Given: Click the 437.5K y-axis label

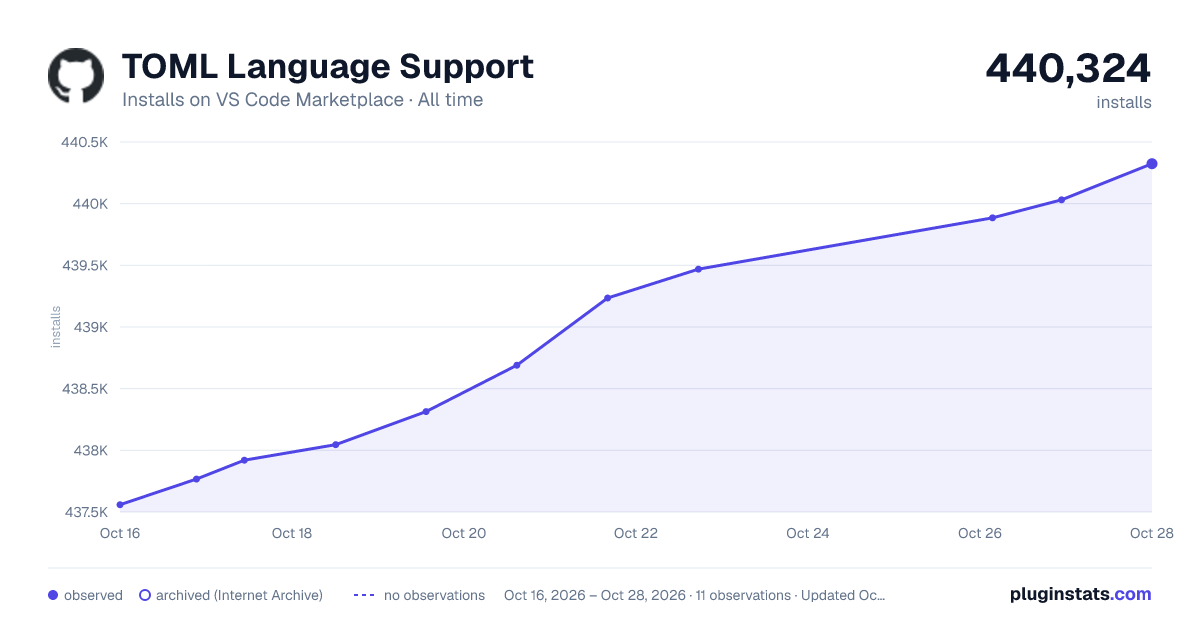Looking at the screenshot, I should click(x=86, y=512).
